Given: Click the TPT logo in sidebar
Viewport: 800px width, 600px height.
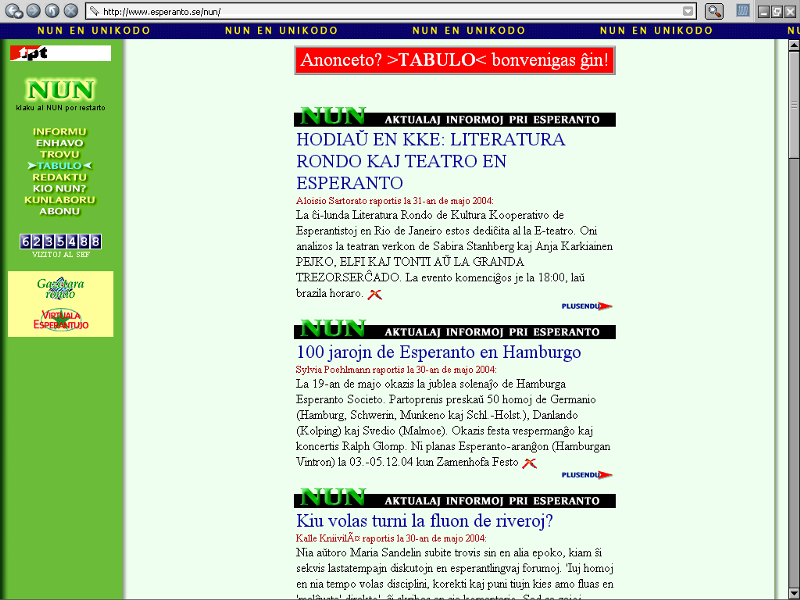Looking at the screenshot, I should (60, 53).
